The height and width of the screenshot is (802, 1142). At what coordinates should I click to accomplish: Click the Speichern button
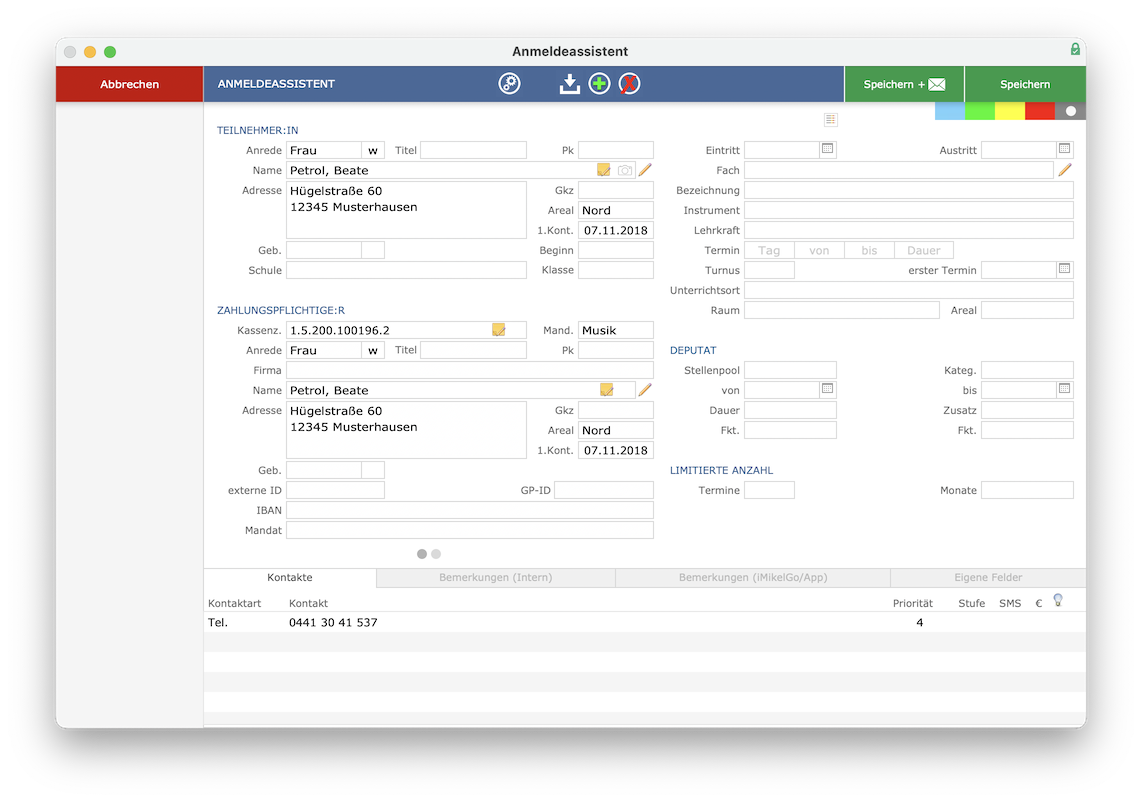coord(1025,84)
